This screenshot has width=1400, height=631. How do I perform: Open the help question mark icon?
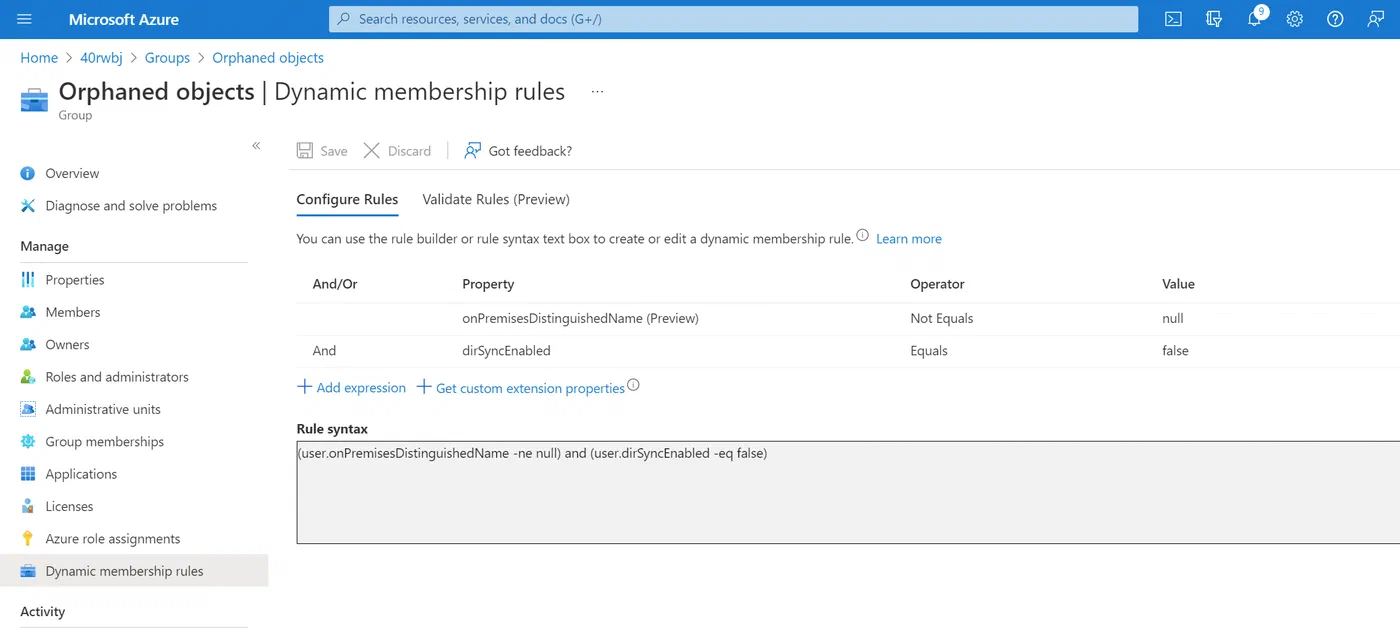(1335, 19)
